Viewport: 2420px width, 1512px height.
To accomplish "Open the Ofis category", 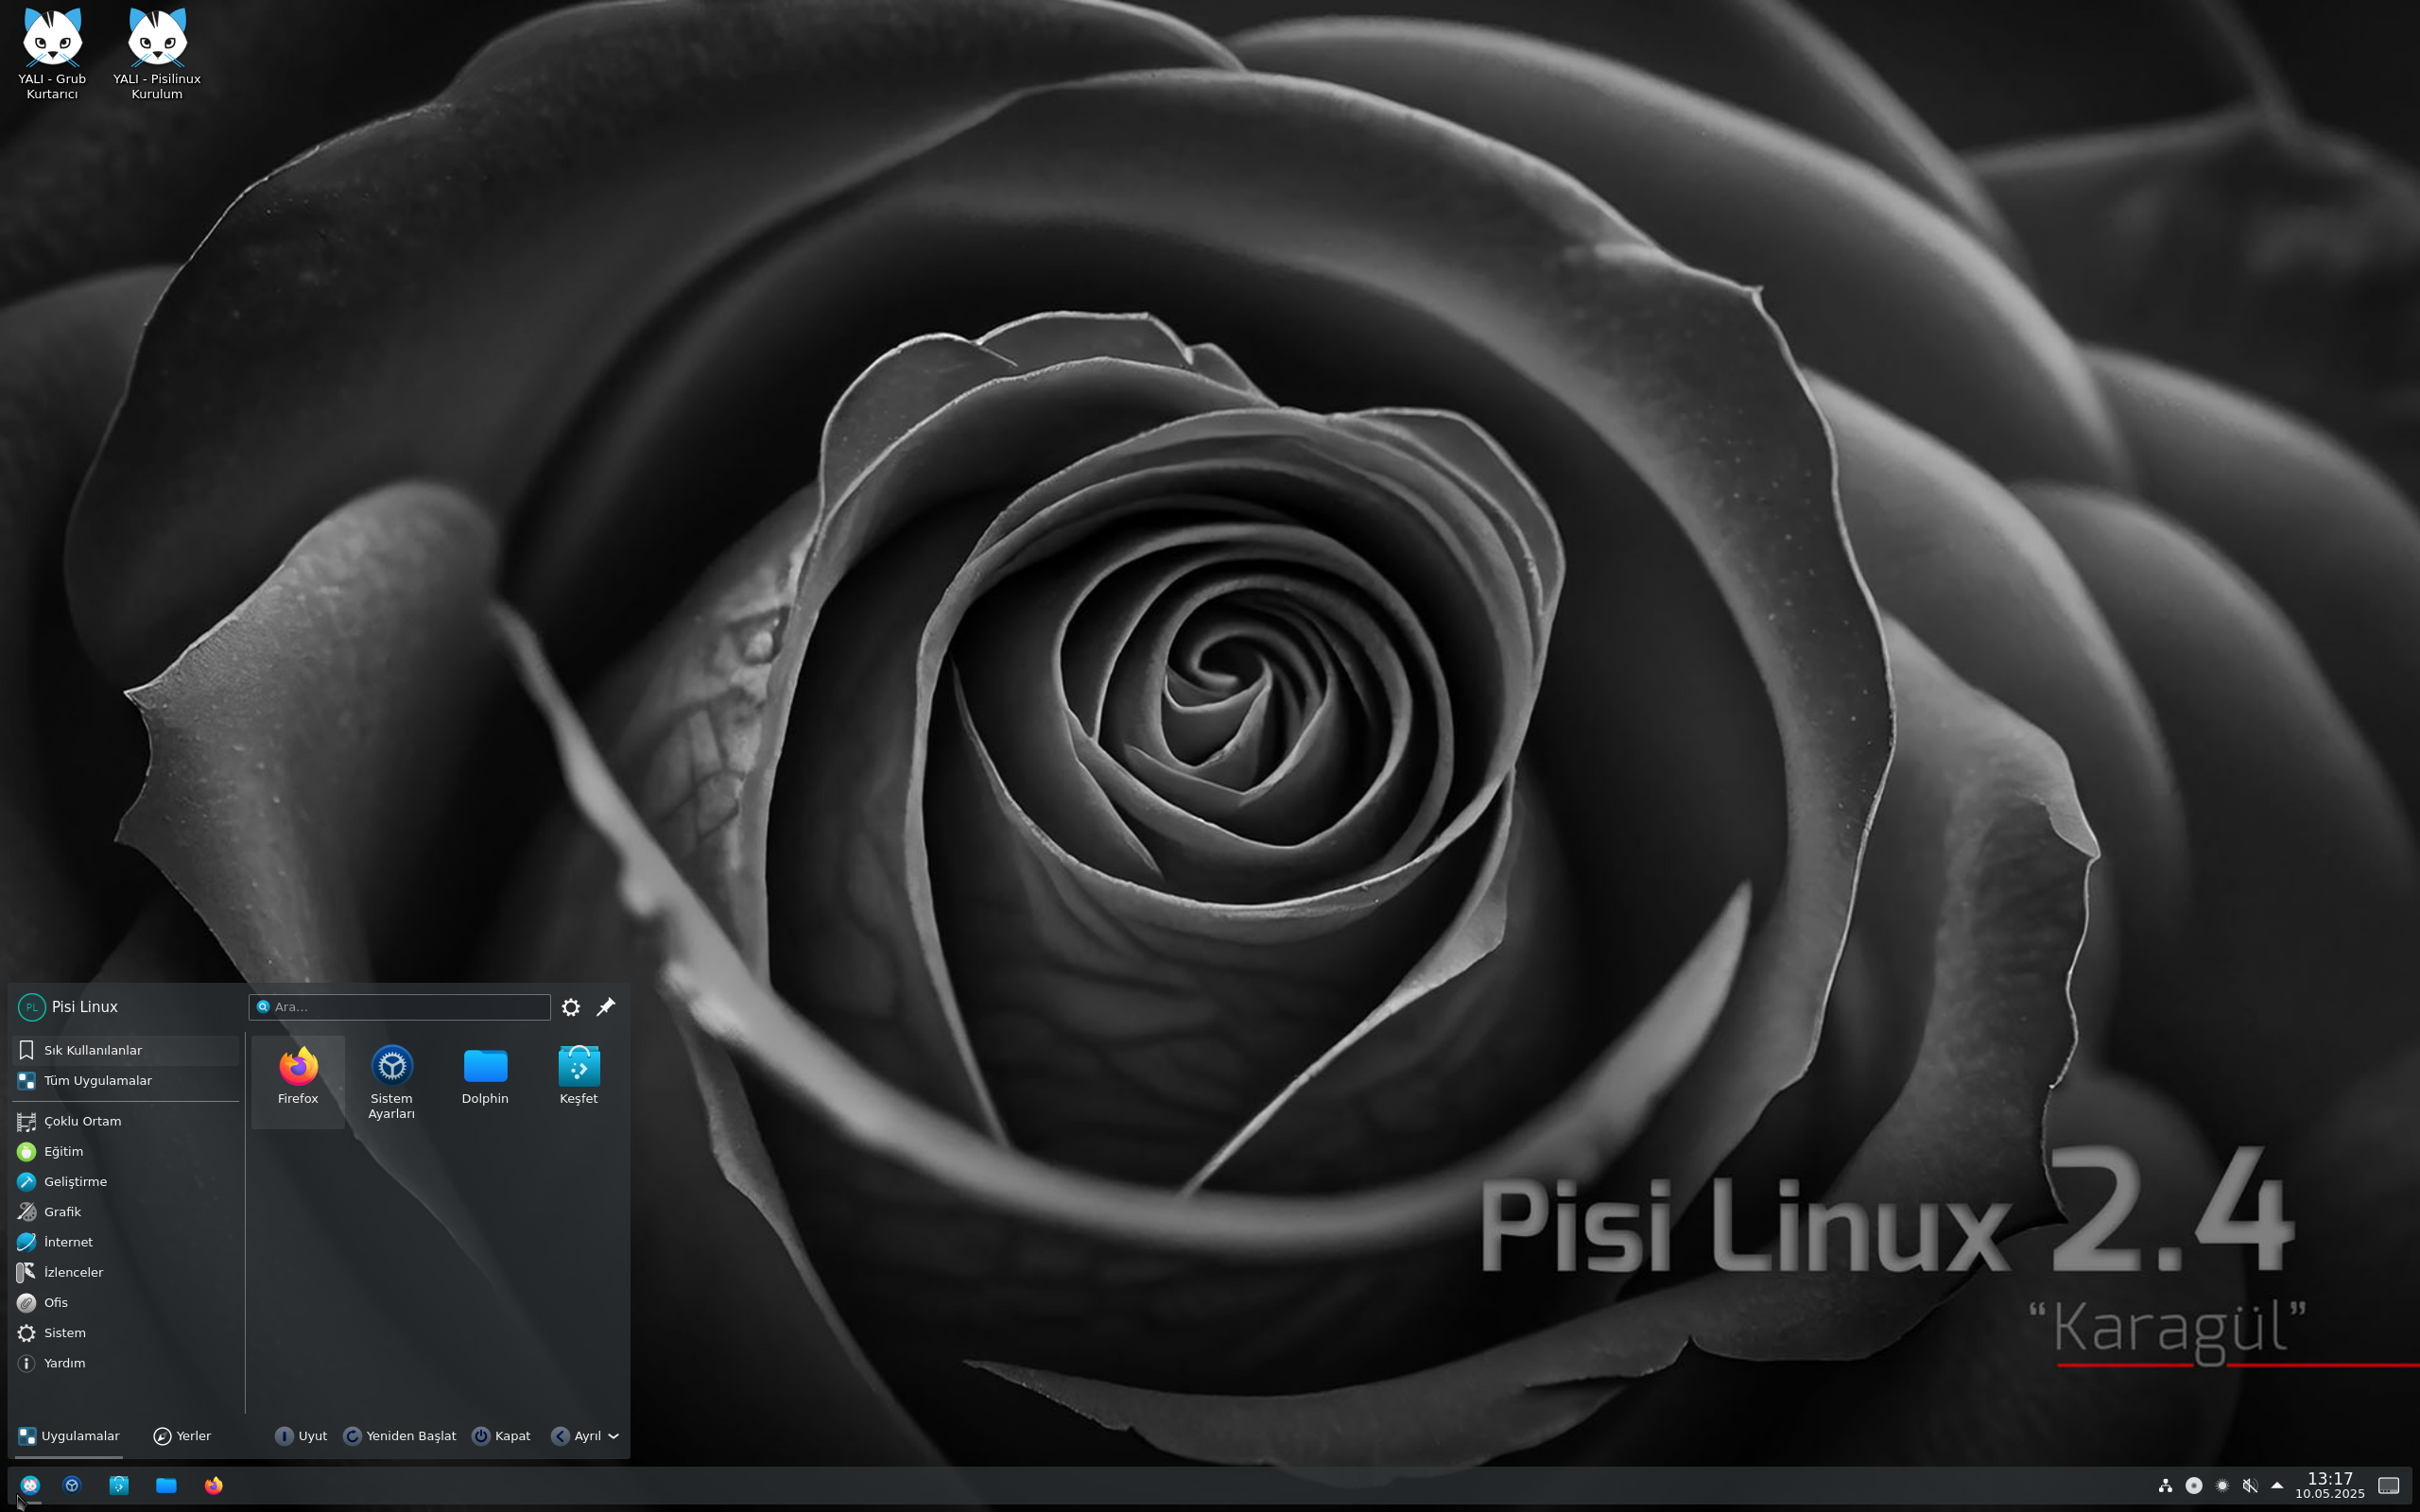I will pos(126,1302).
